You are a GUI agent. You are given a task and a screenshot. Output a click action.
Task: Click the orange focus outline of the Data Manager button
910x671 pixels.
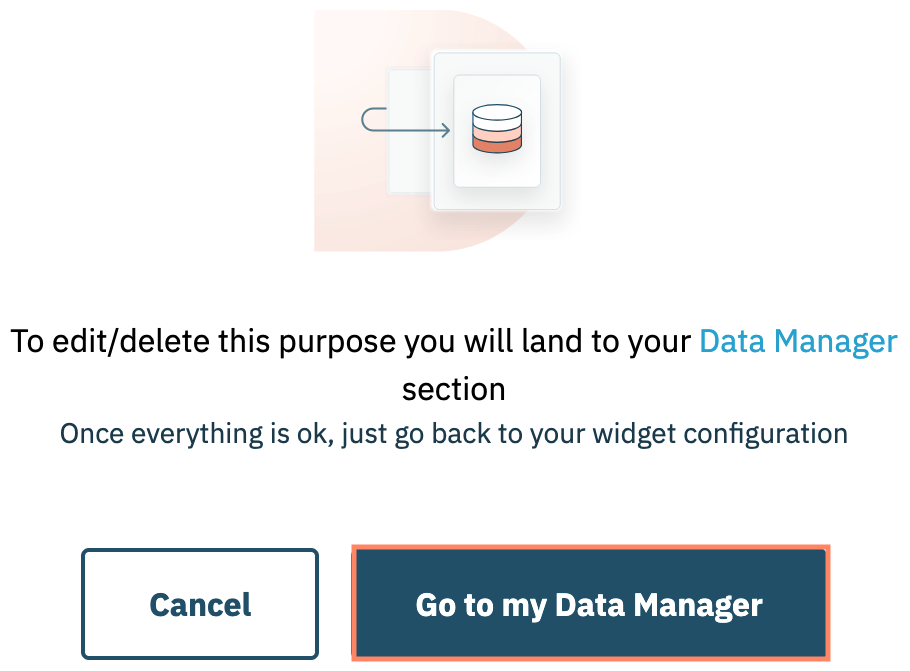point(591,548)
